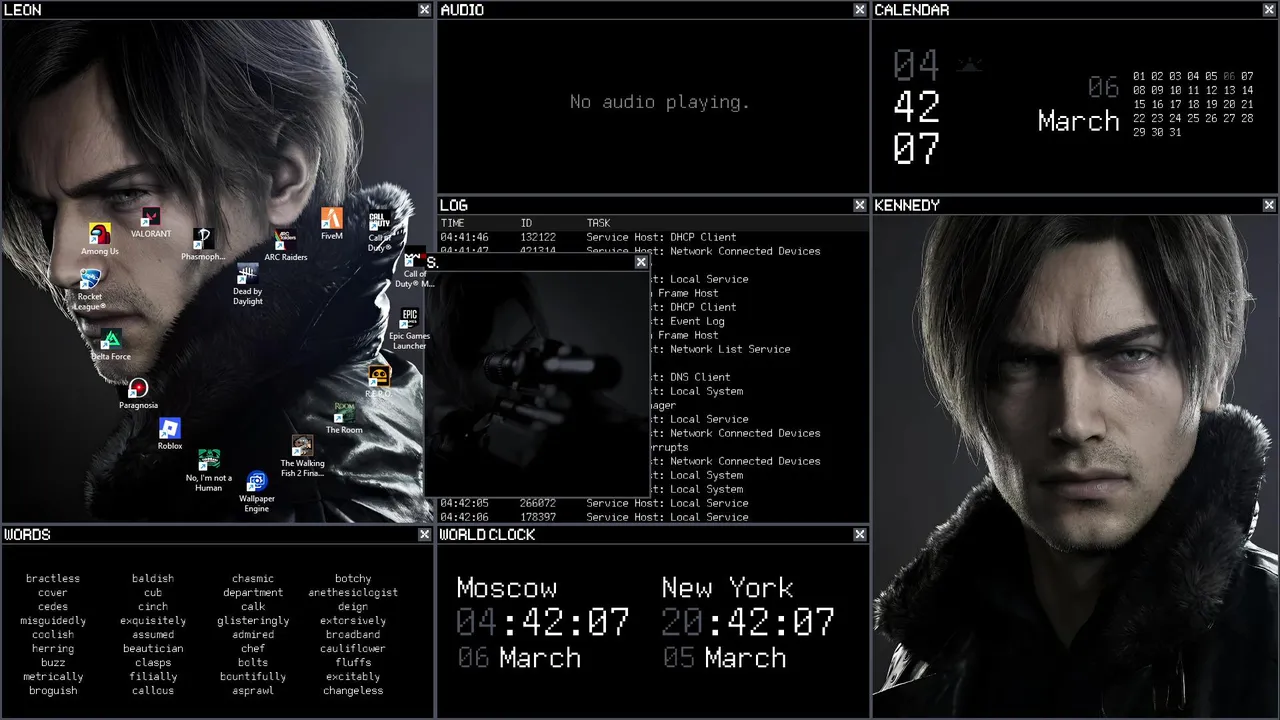Image resolution: width=1280 pixels, height=720 pixels.
Task: Launch VALORANT from the desktop
Action: coord(151,222)
